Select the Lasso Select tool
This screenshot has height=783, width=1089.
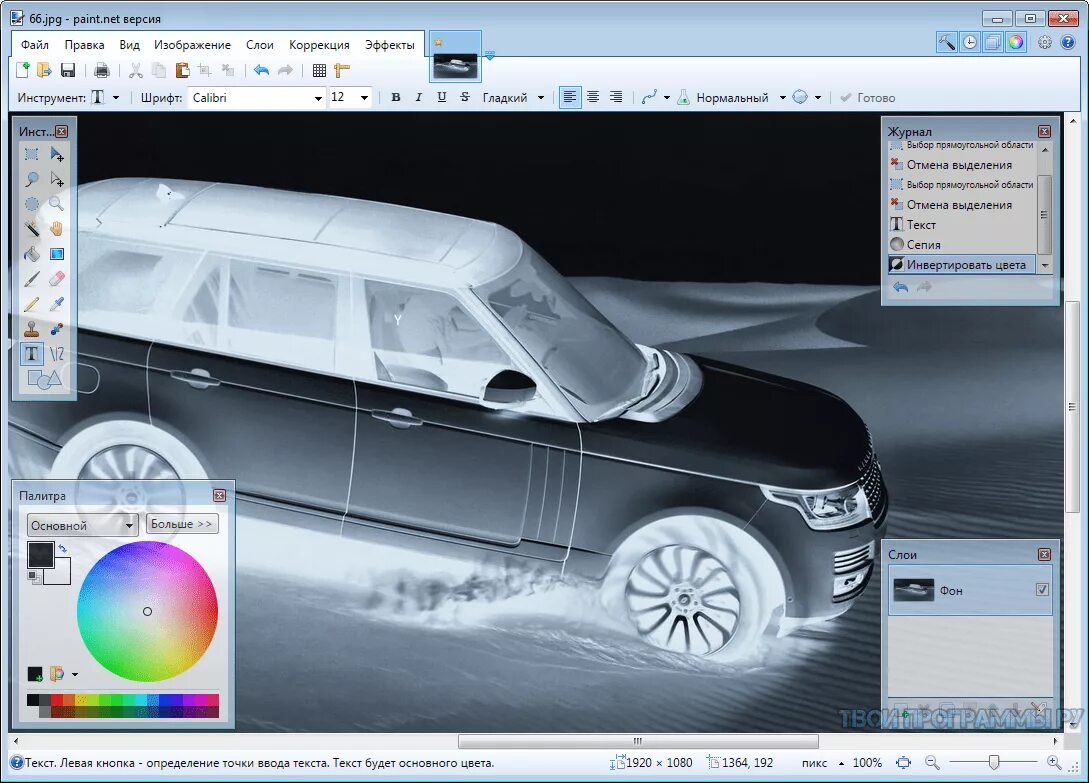coord(31,179)
